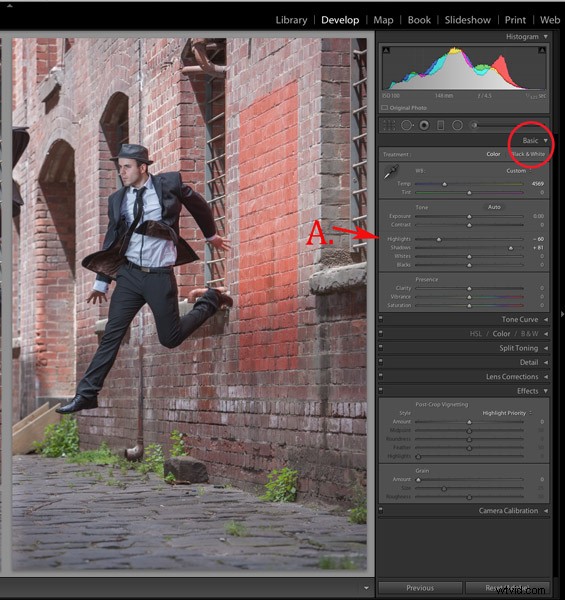Click the Previous button
565x600 pixels.
click(420, 588)
